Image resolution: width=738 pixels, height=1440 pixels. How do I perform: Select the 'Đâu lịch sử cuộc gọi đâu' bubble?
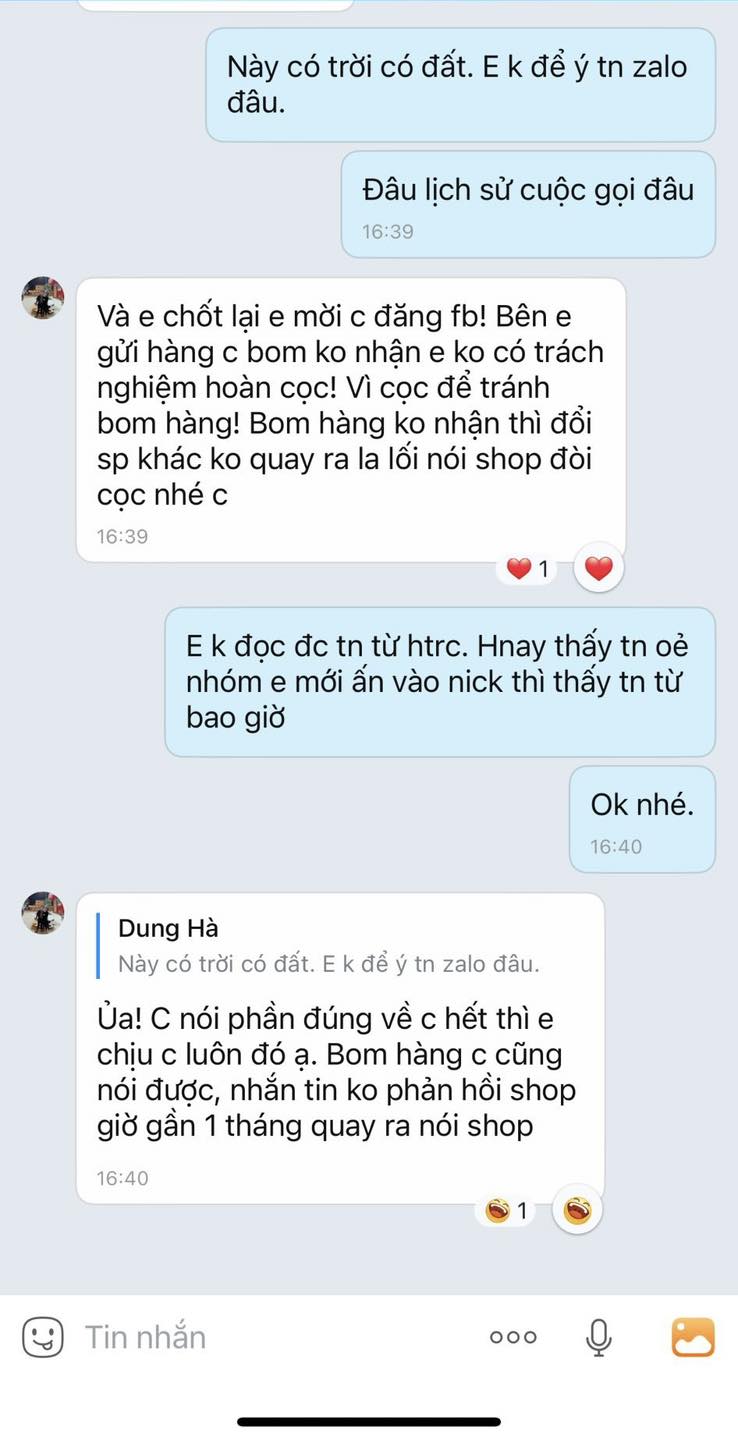pos(528,205)
